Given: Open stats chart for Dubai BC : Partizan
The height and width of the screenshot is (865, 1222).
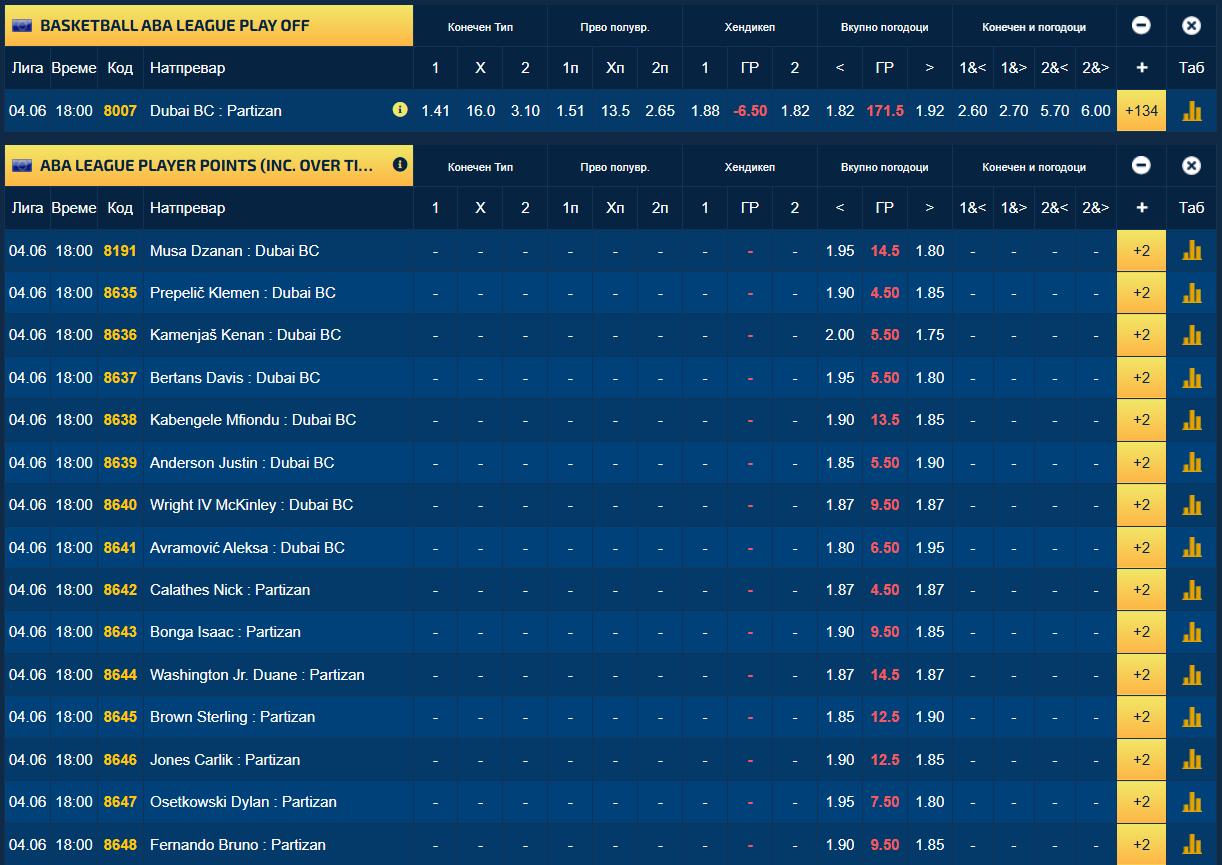Looking at the screenshot, I should click(x=1191, y=111).
